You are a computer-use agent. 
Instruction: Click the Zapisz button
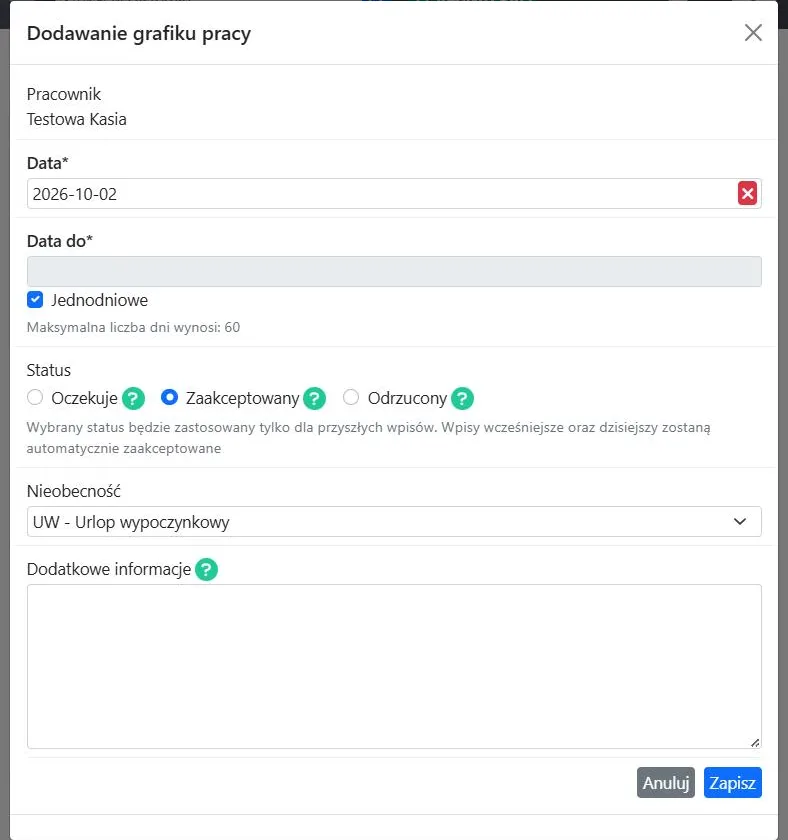732,783
